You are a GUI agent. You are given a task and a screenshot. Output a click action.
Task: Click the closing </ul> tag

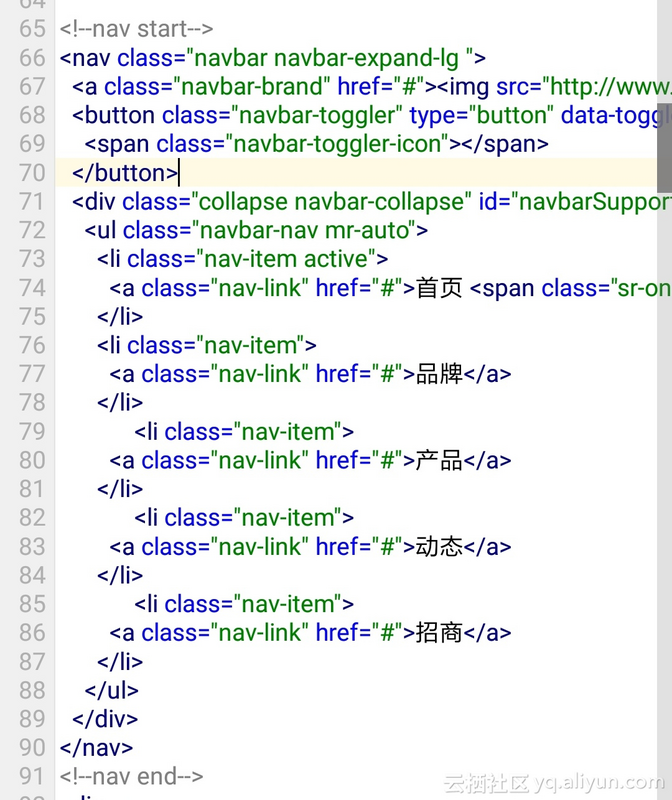click(112, 690)
